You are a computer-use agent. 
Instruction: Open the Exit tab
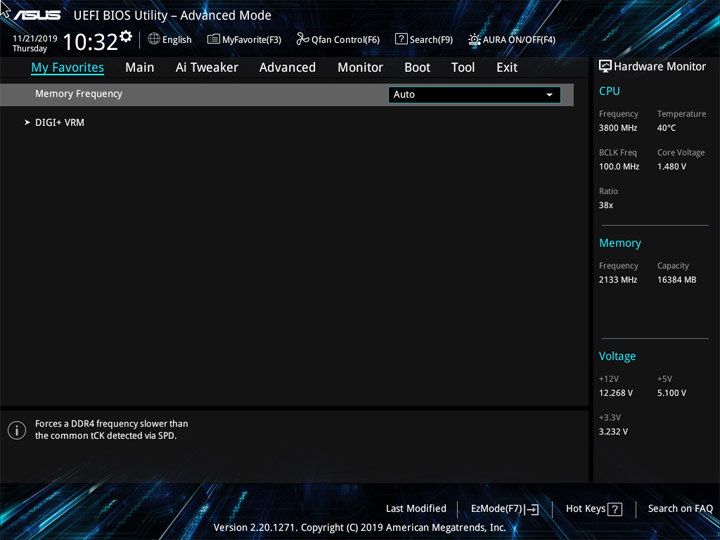[507, 68]
